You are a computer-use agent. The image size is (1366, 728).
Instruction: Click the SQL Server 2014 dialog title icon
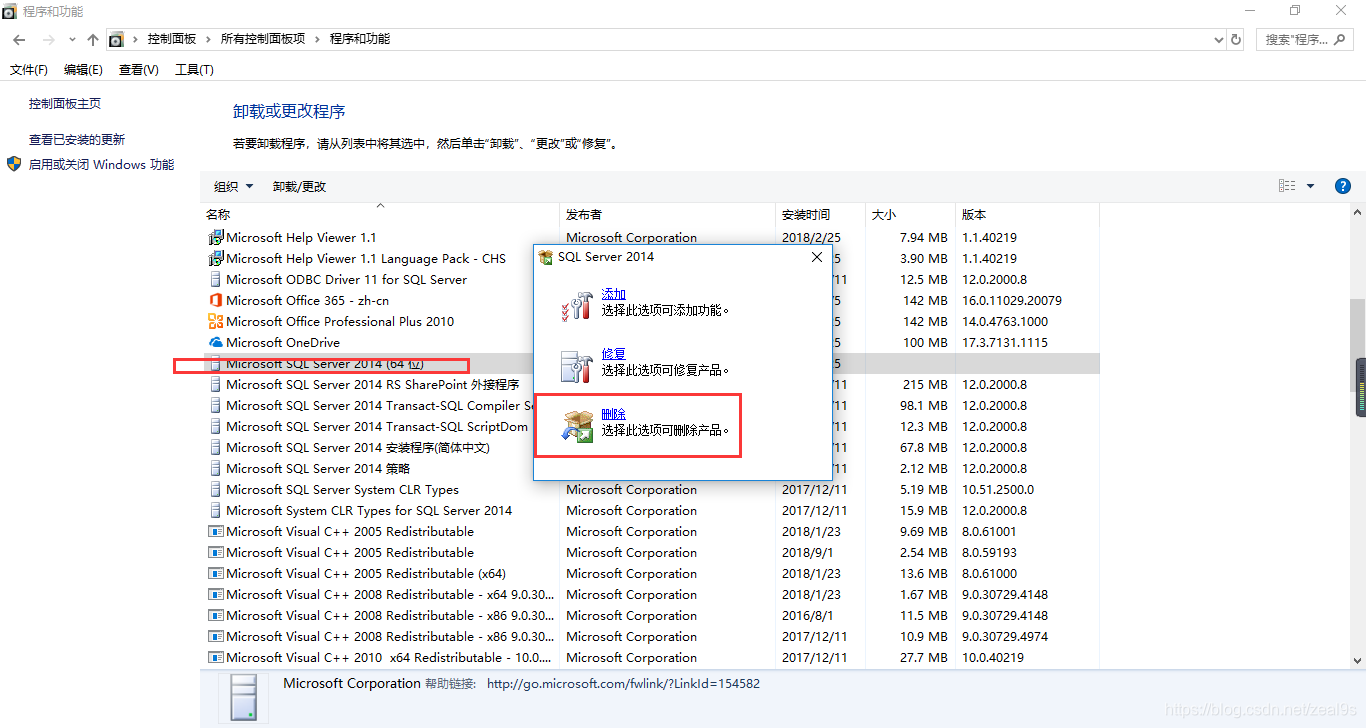(546, 257)
